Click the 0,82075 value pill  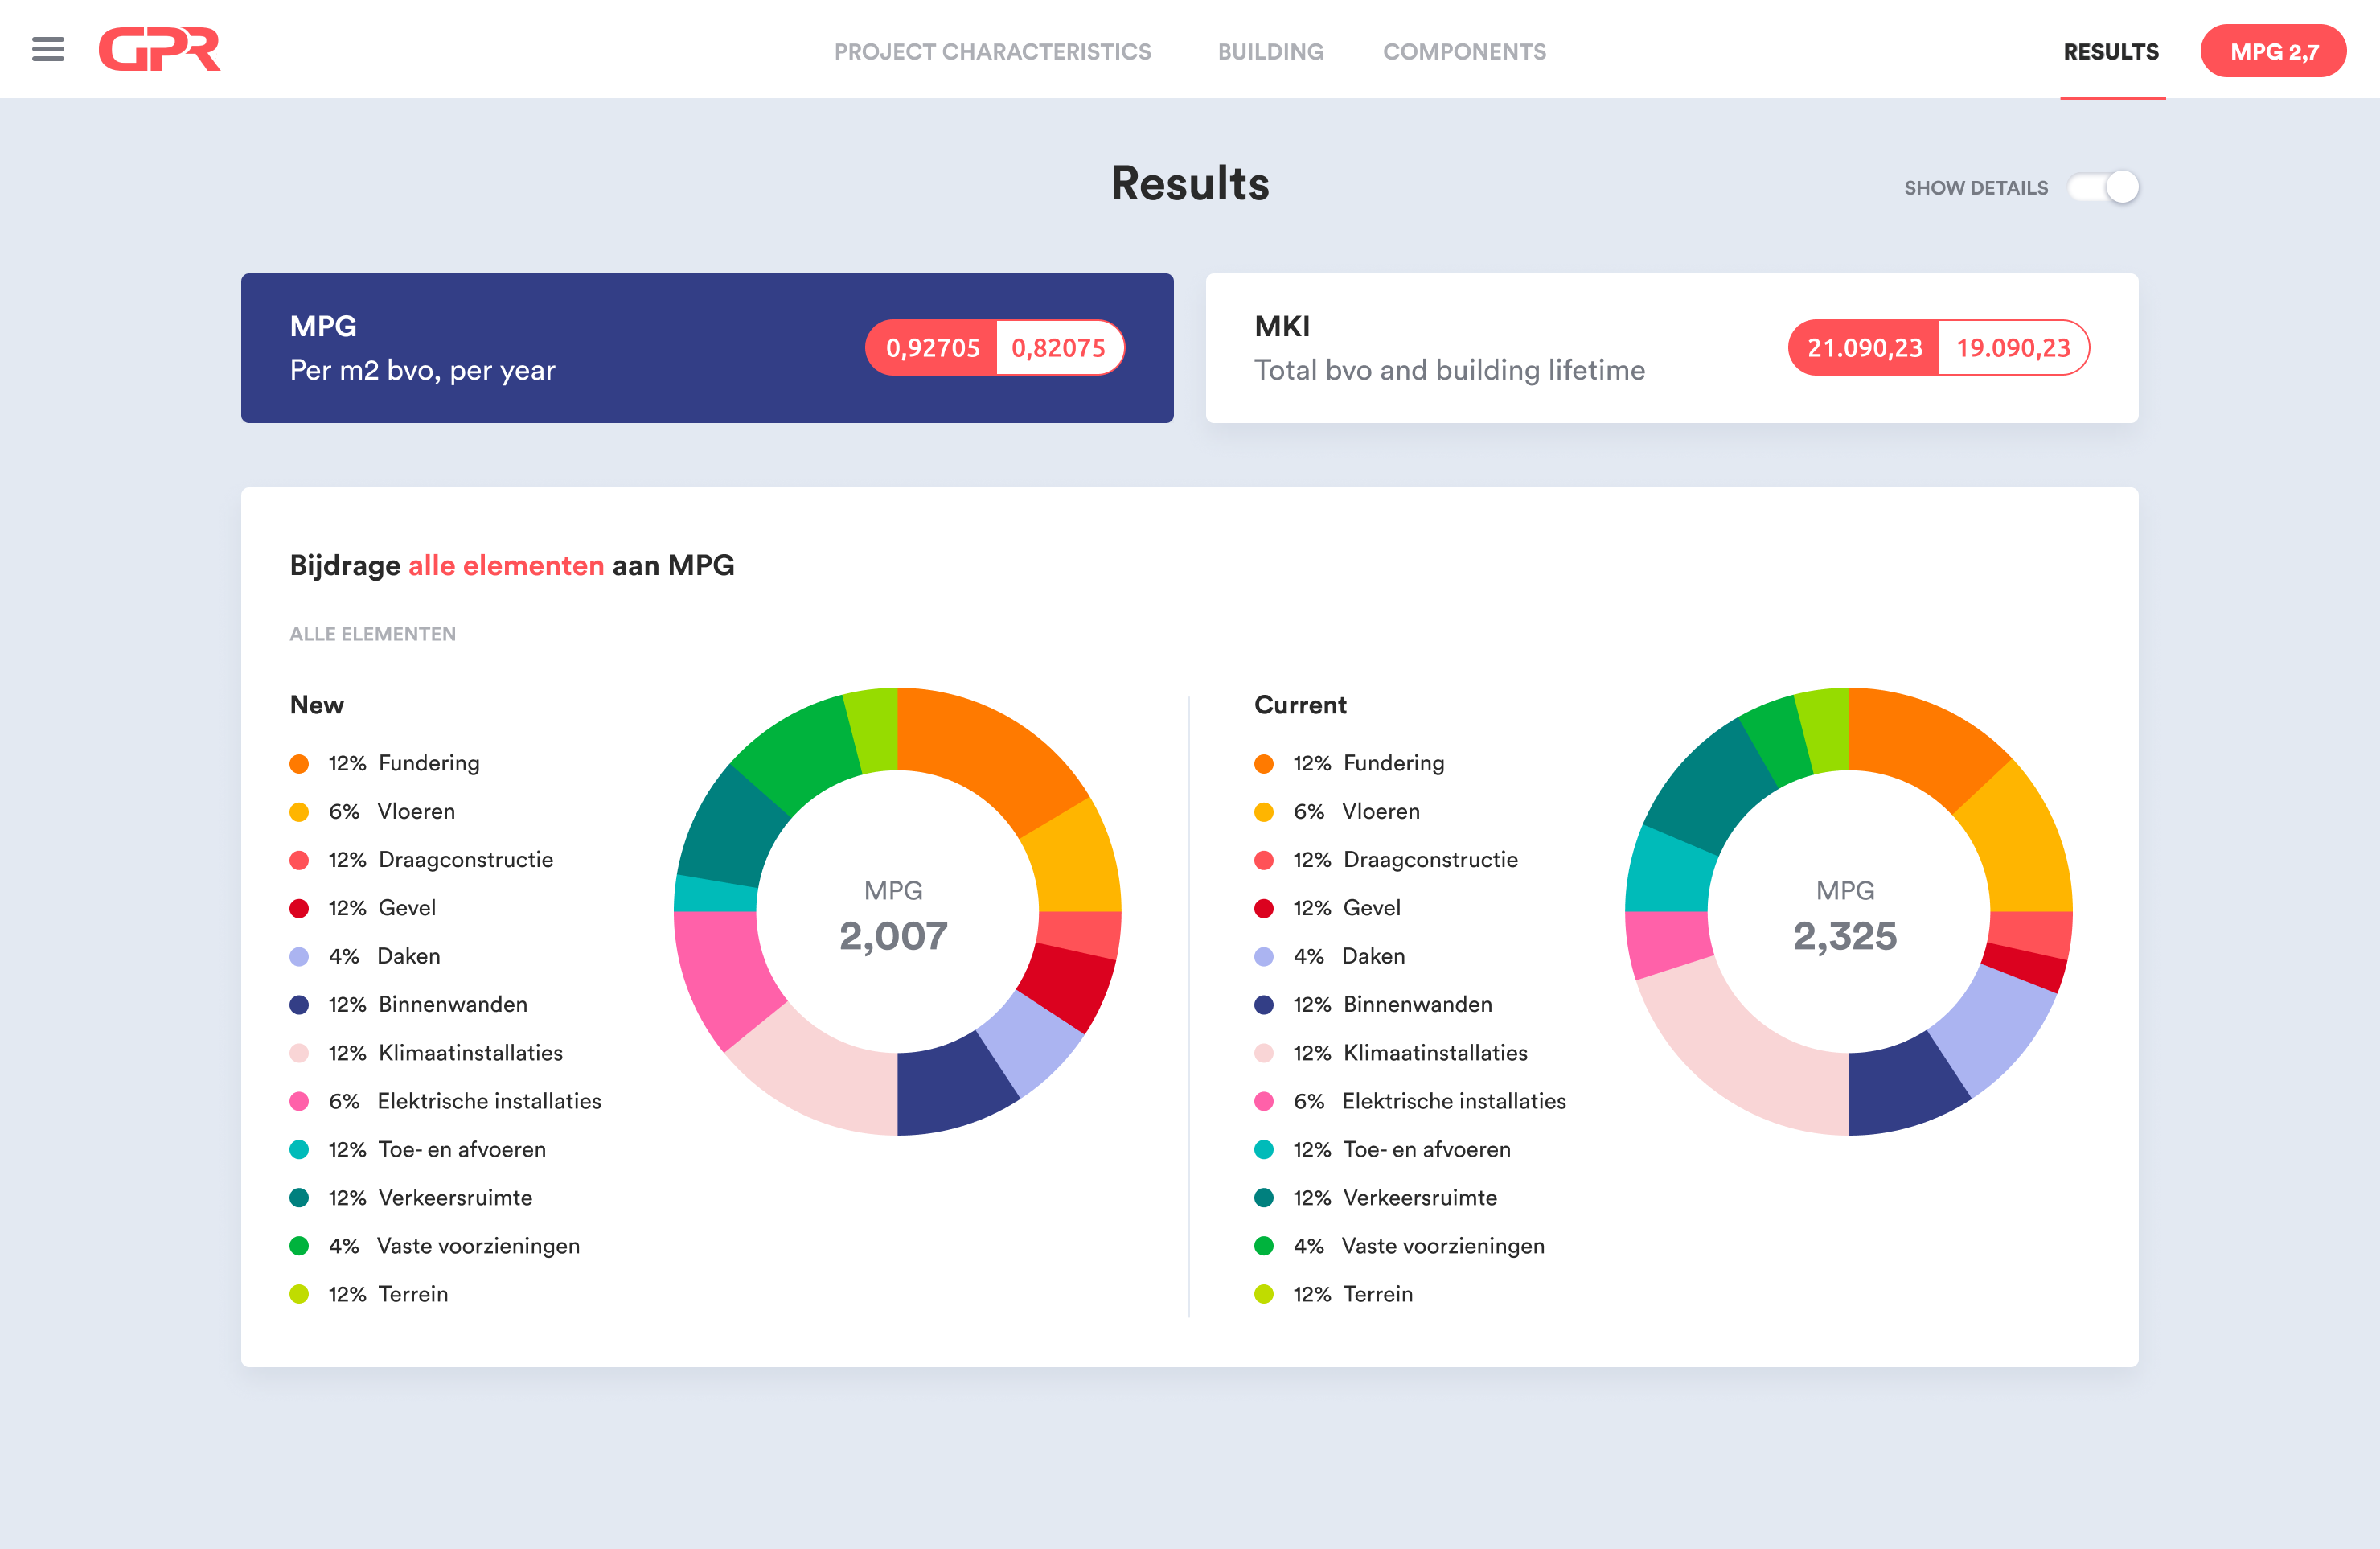[1059, 348]
